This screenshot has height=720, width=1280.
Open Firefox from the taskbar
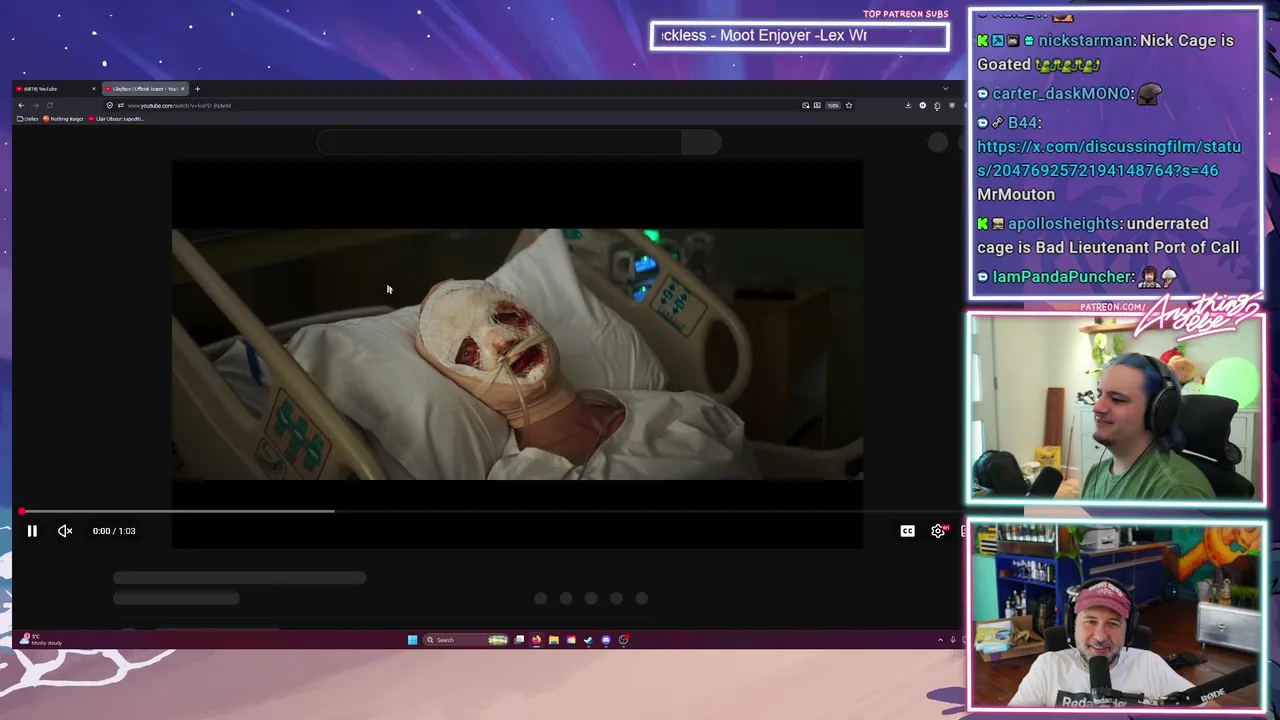click(536, 640)
